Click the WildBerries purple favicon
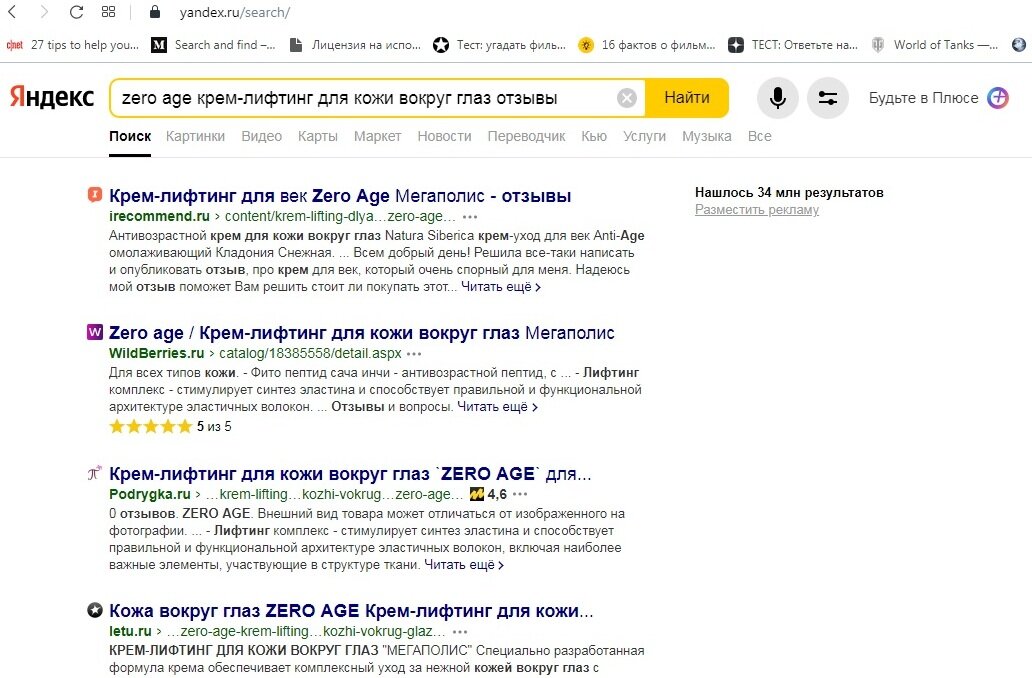1032x678 pixels. [x=95, y=332]
